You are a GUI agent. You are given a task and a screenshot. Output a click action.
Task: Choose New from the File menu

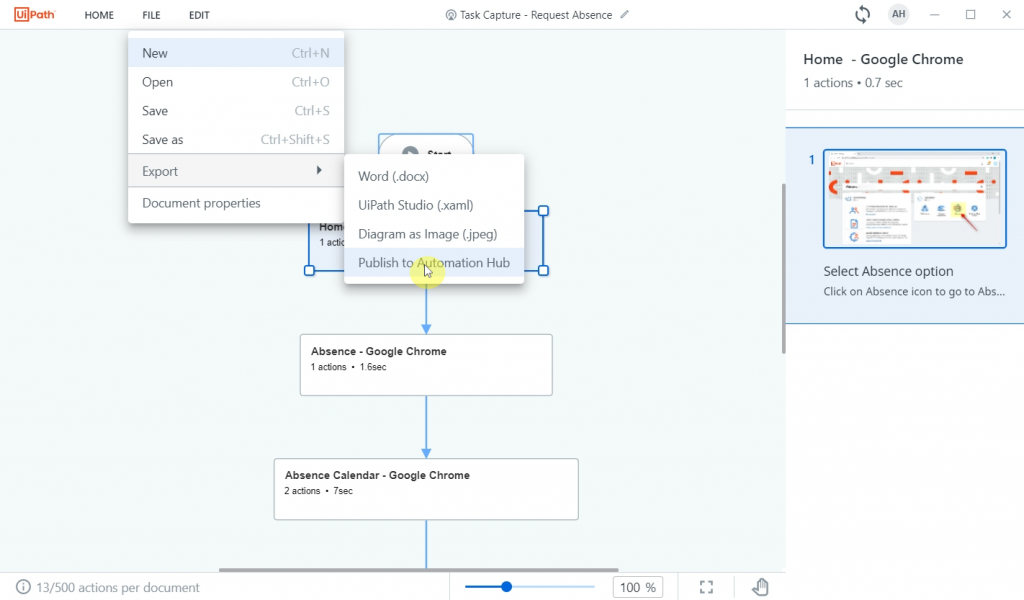236,53
